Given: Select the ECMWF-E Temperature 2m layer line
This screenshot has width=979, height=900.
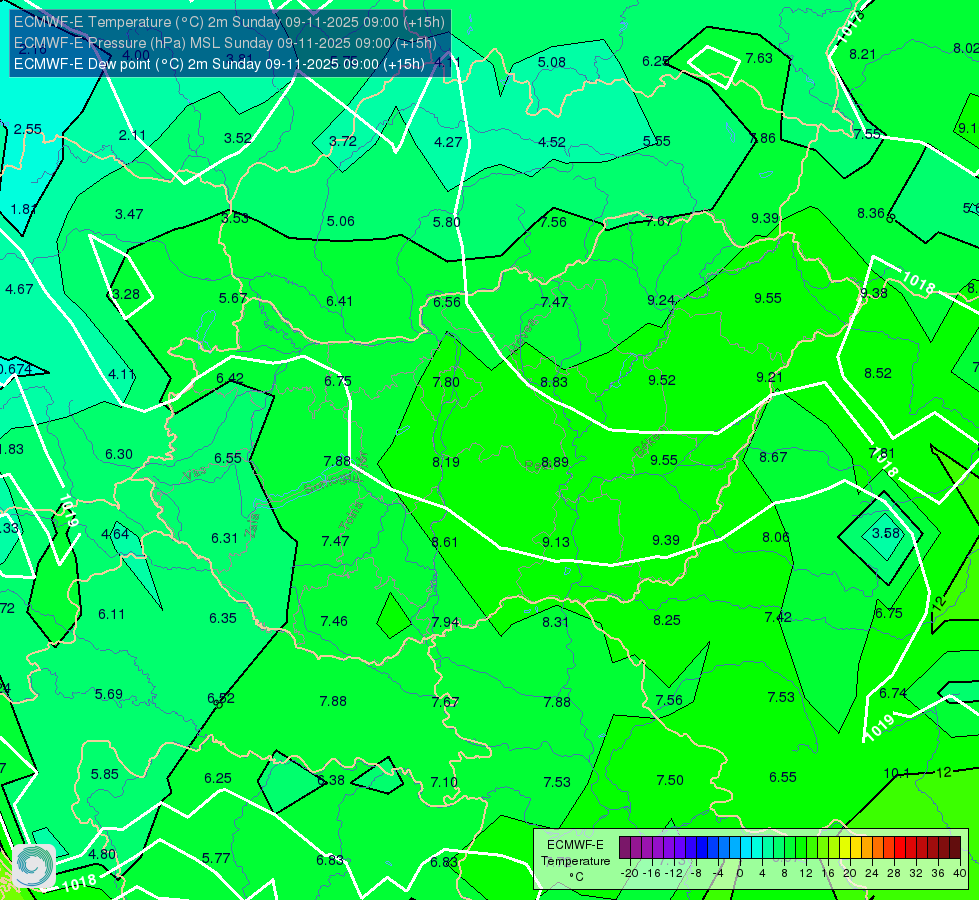Looking at the screenshot, I should click(x=229, y=22).
